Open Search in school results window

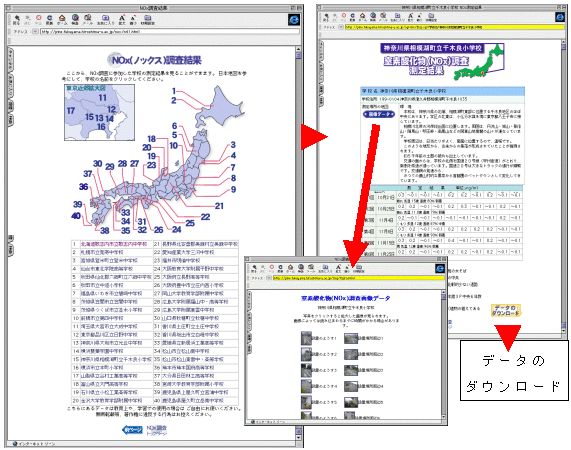tap(373, 17)
